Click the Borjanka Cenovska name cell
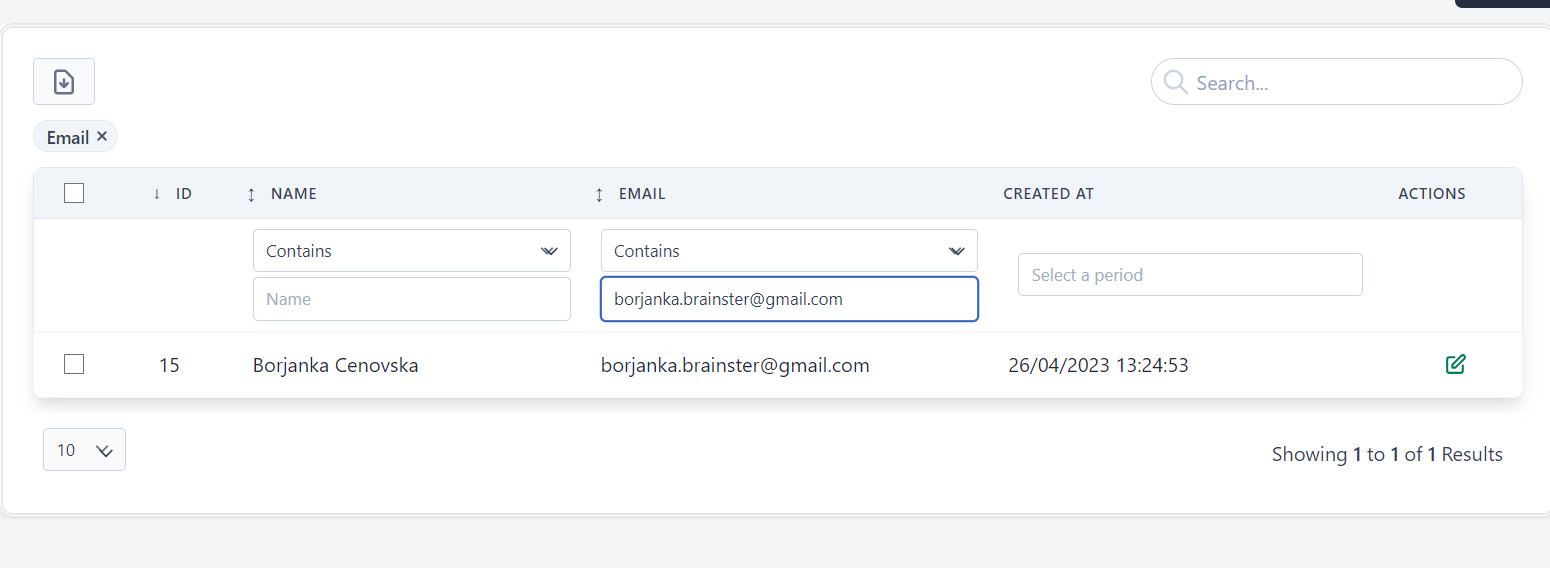Screen dimensions: 1550x568 click(335, 366)
